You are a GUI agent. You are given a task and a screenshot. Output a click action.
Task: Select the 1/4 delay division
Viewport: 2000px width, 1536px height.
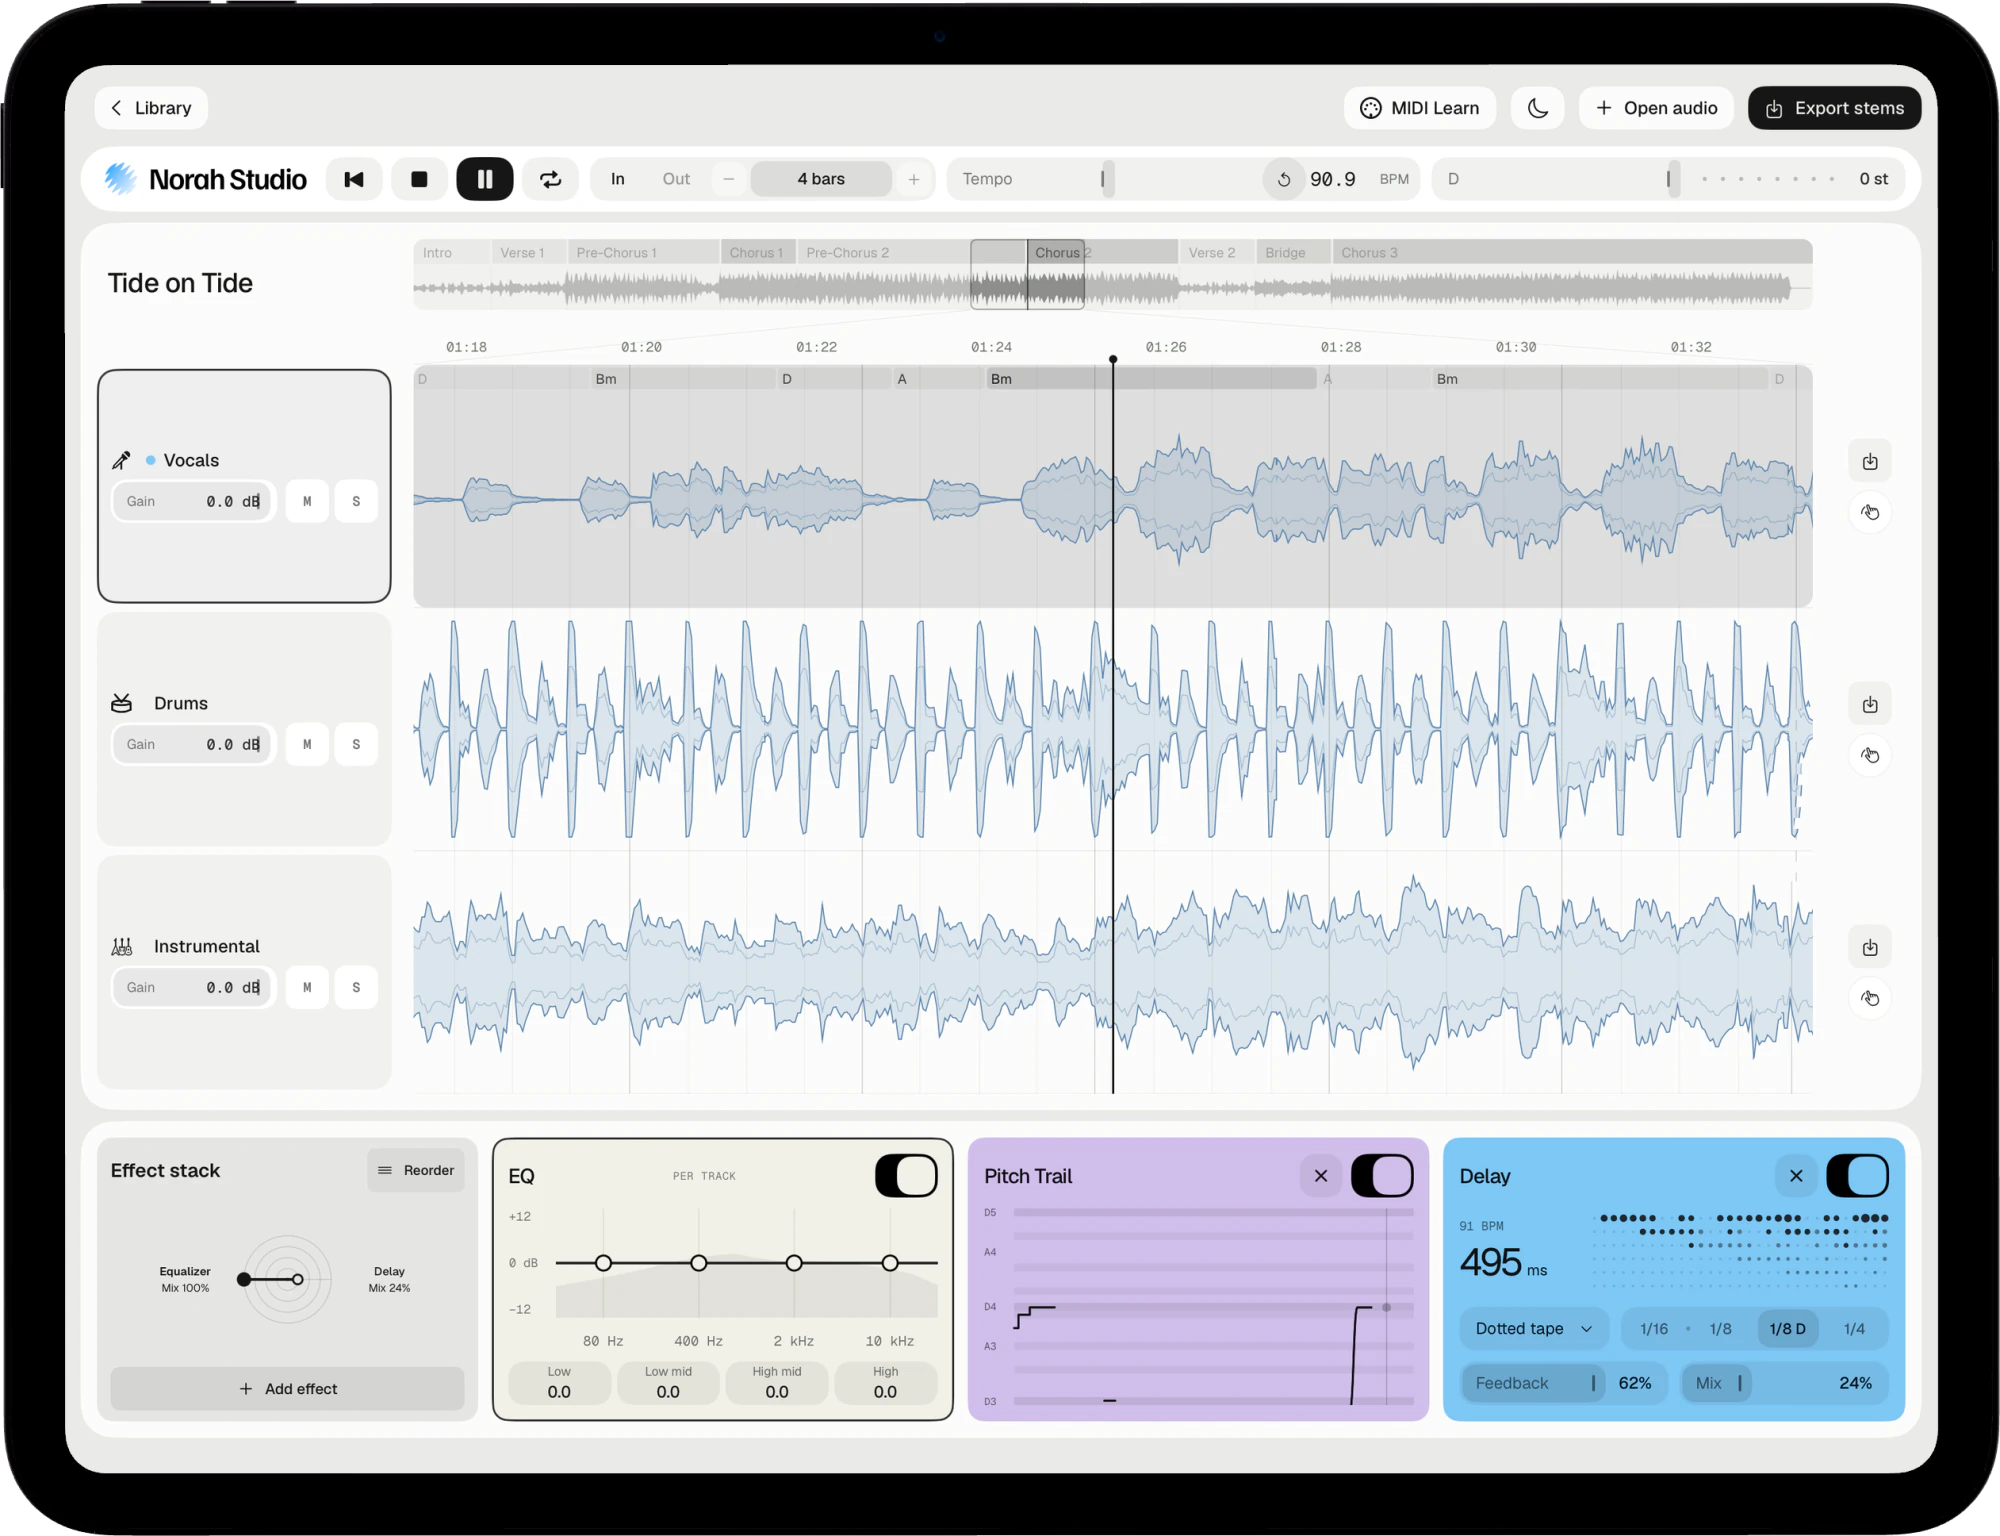1854,1328
